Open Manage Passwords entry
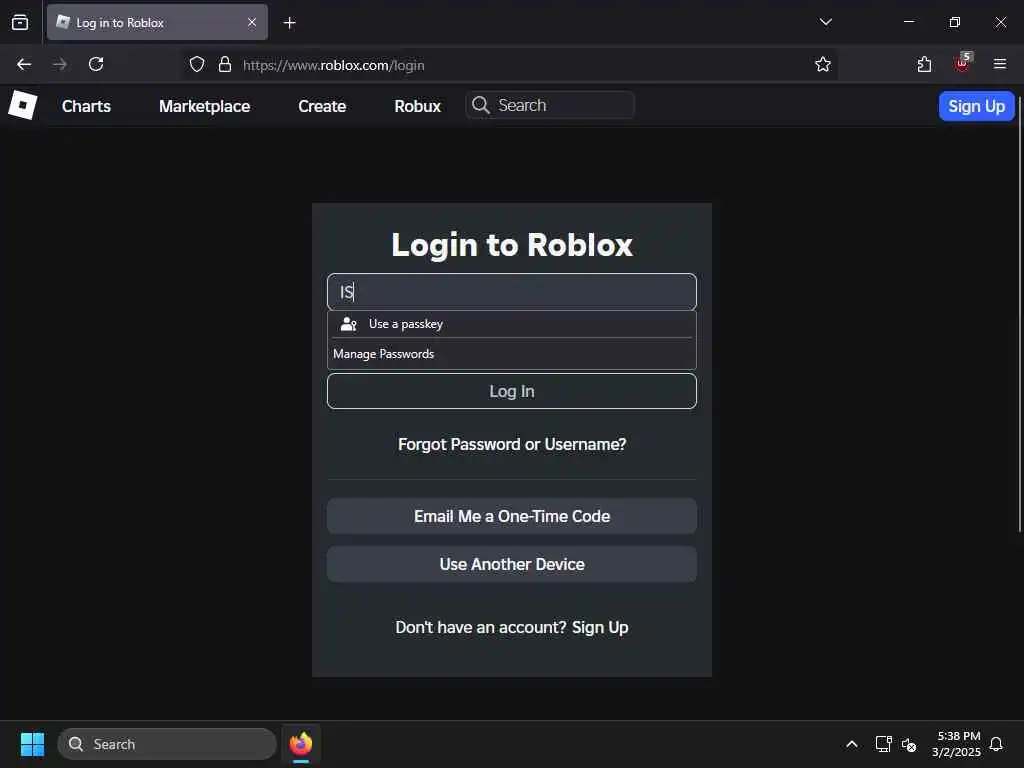 click(x=511, y=354)
